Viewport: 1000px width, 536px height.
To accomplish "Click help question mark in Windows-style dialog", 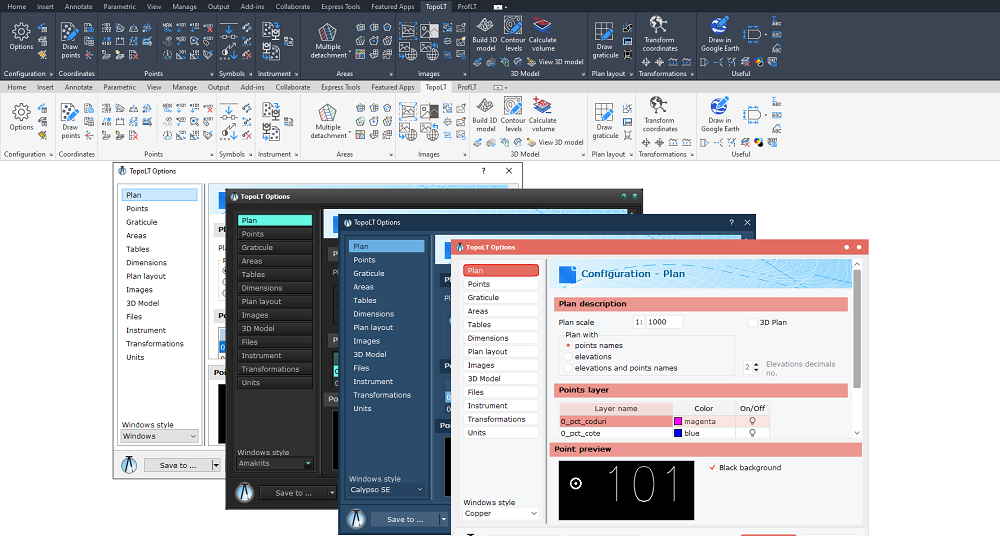I will (483, 171).
